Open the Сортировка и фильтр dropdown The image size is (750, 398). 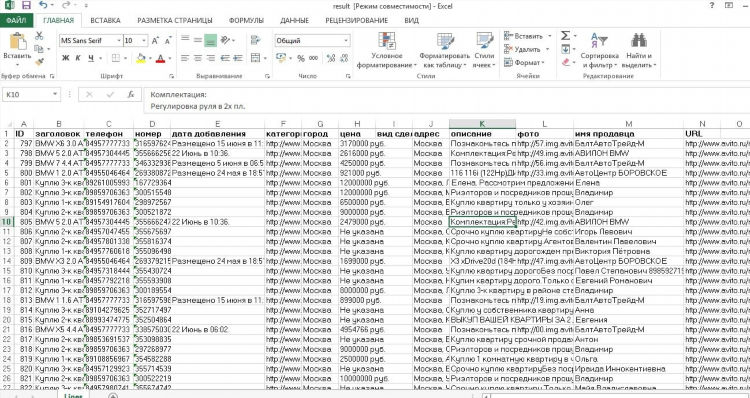click(x=600, y=50)
